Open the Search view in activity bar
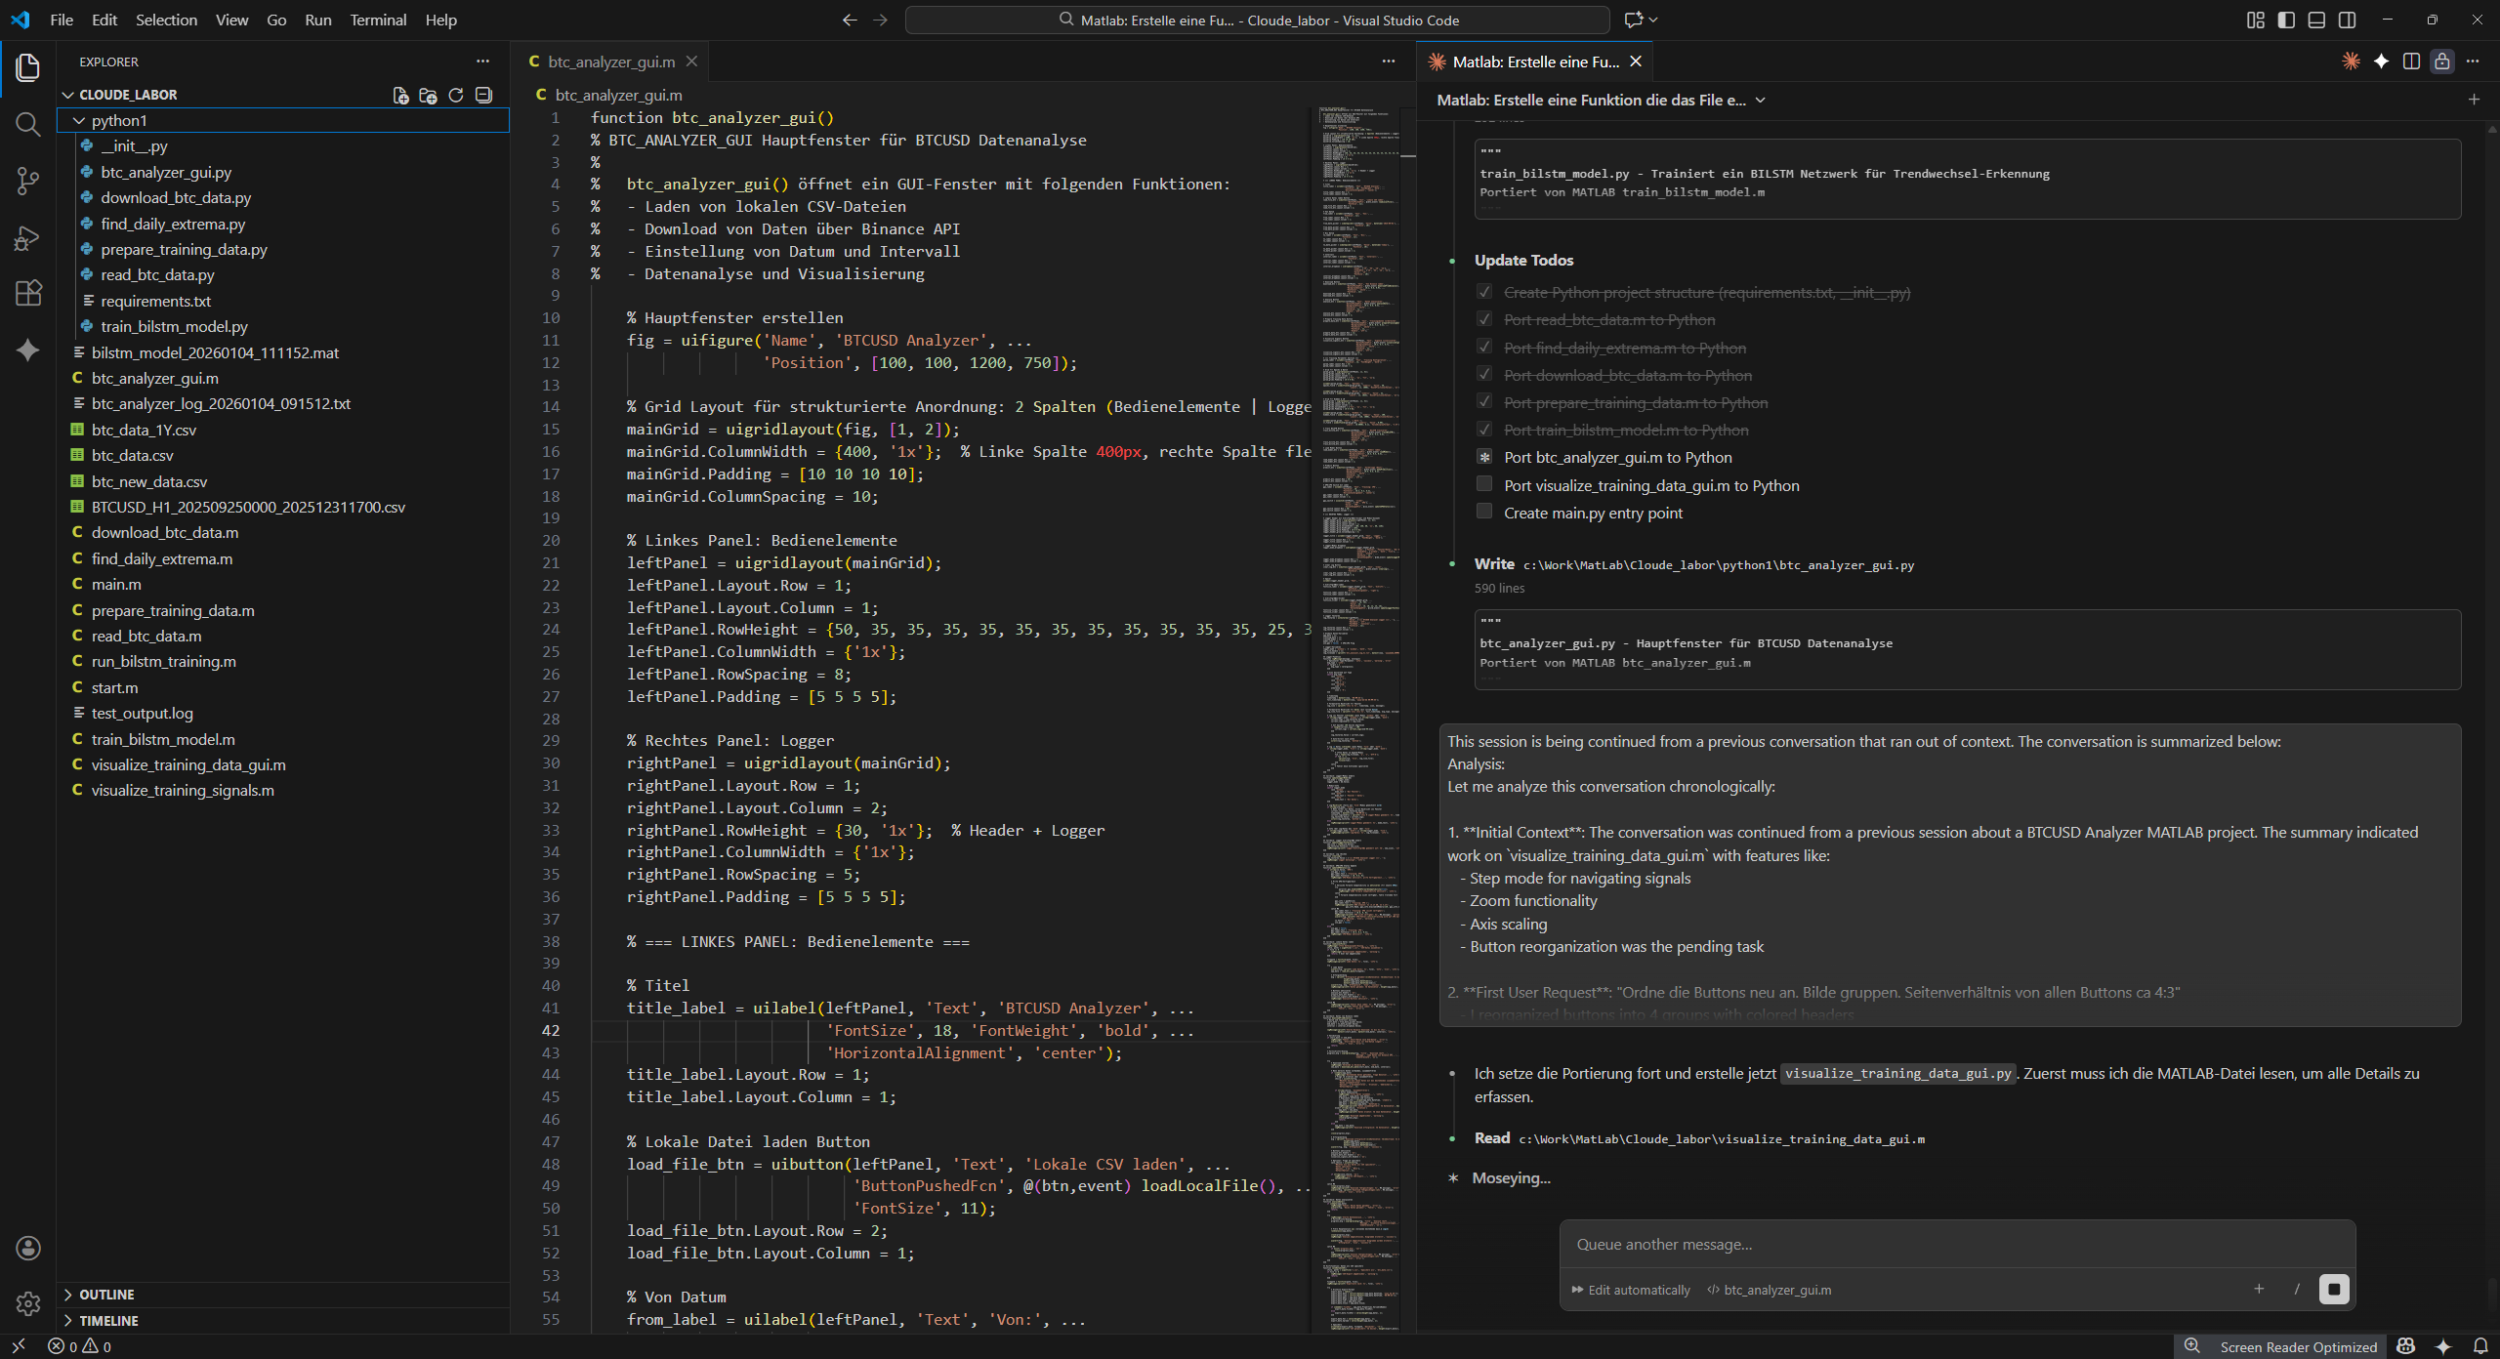The image size is (2500, 1359). [27, 124]
